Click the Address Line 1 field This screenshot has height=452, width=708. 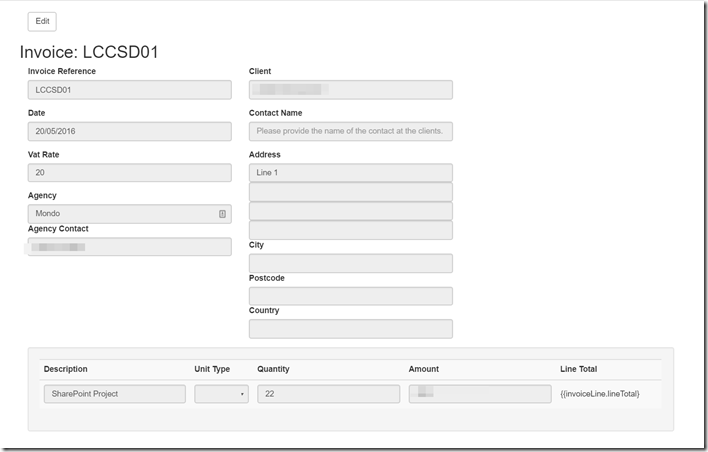click(x=350, y=173)
